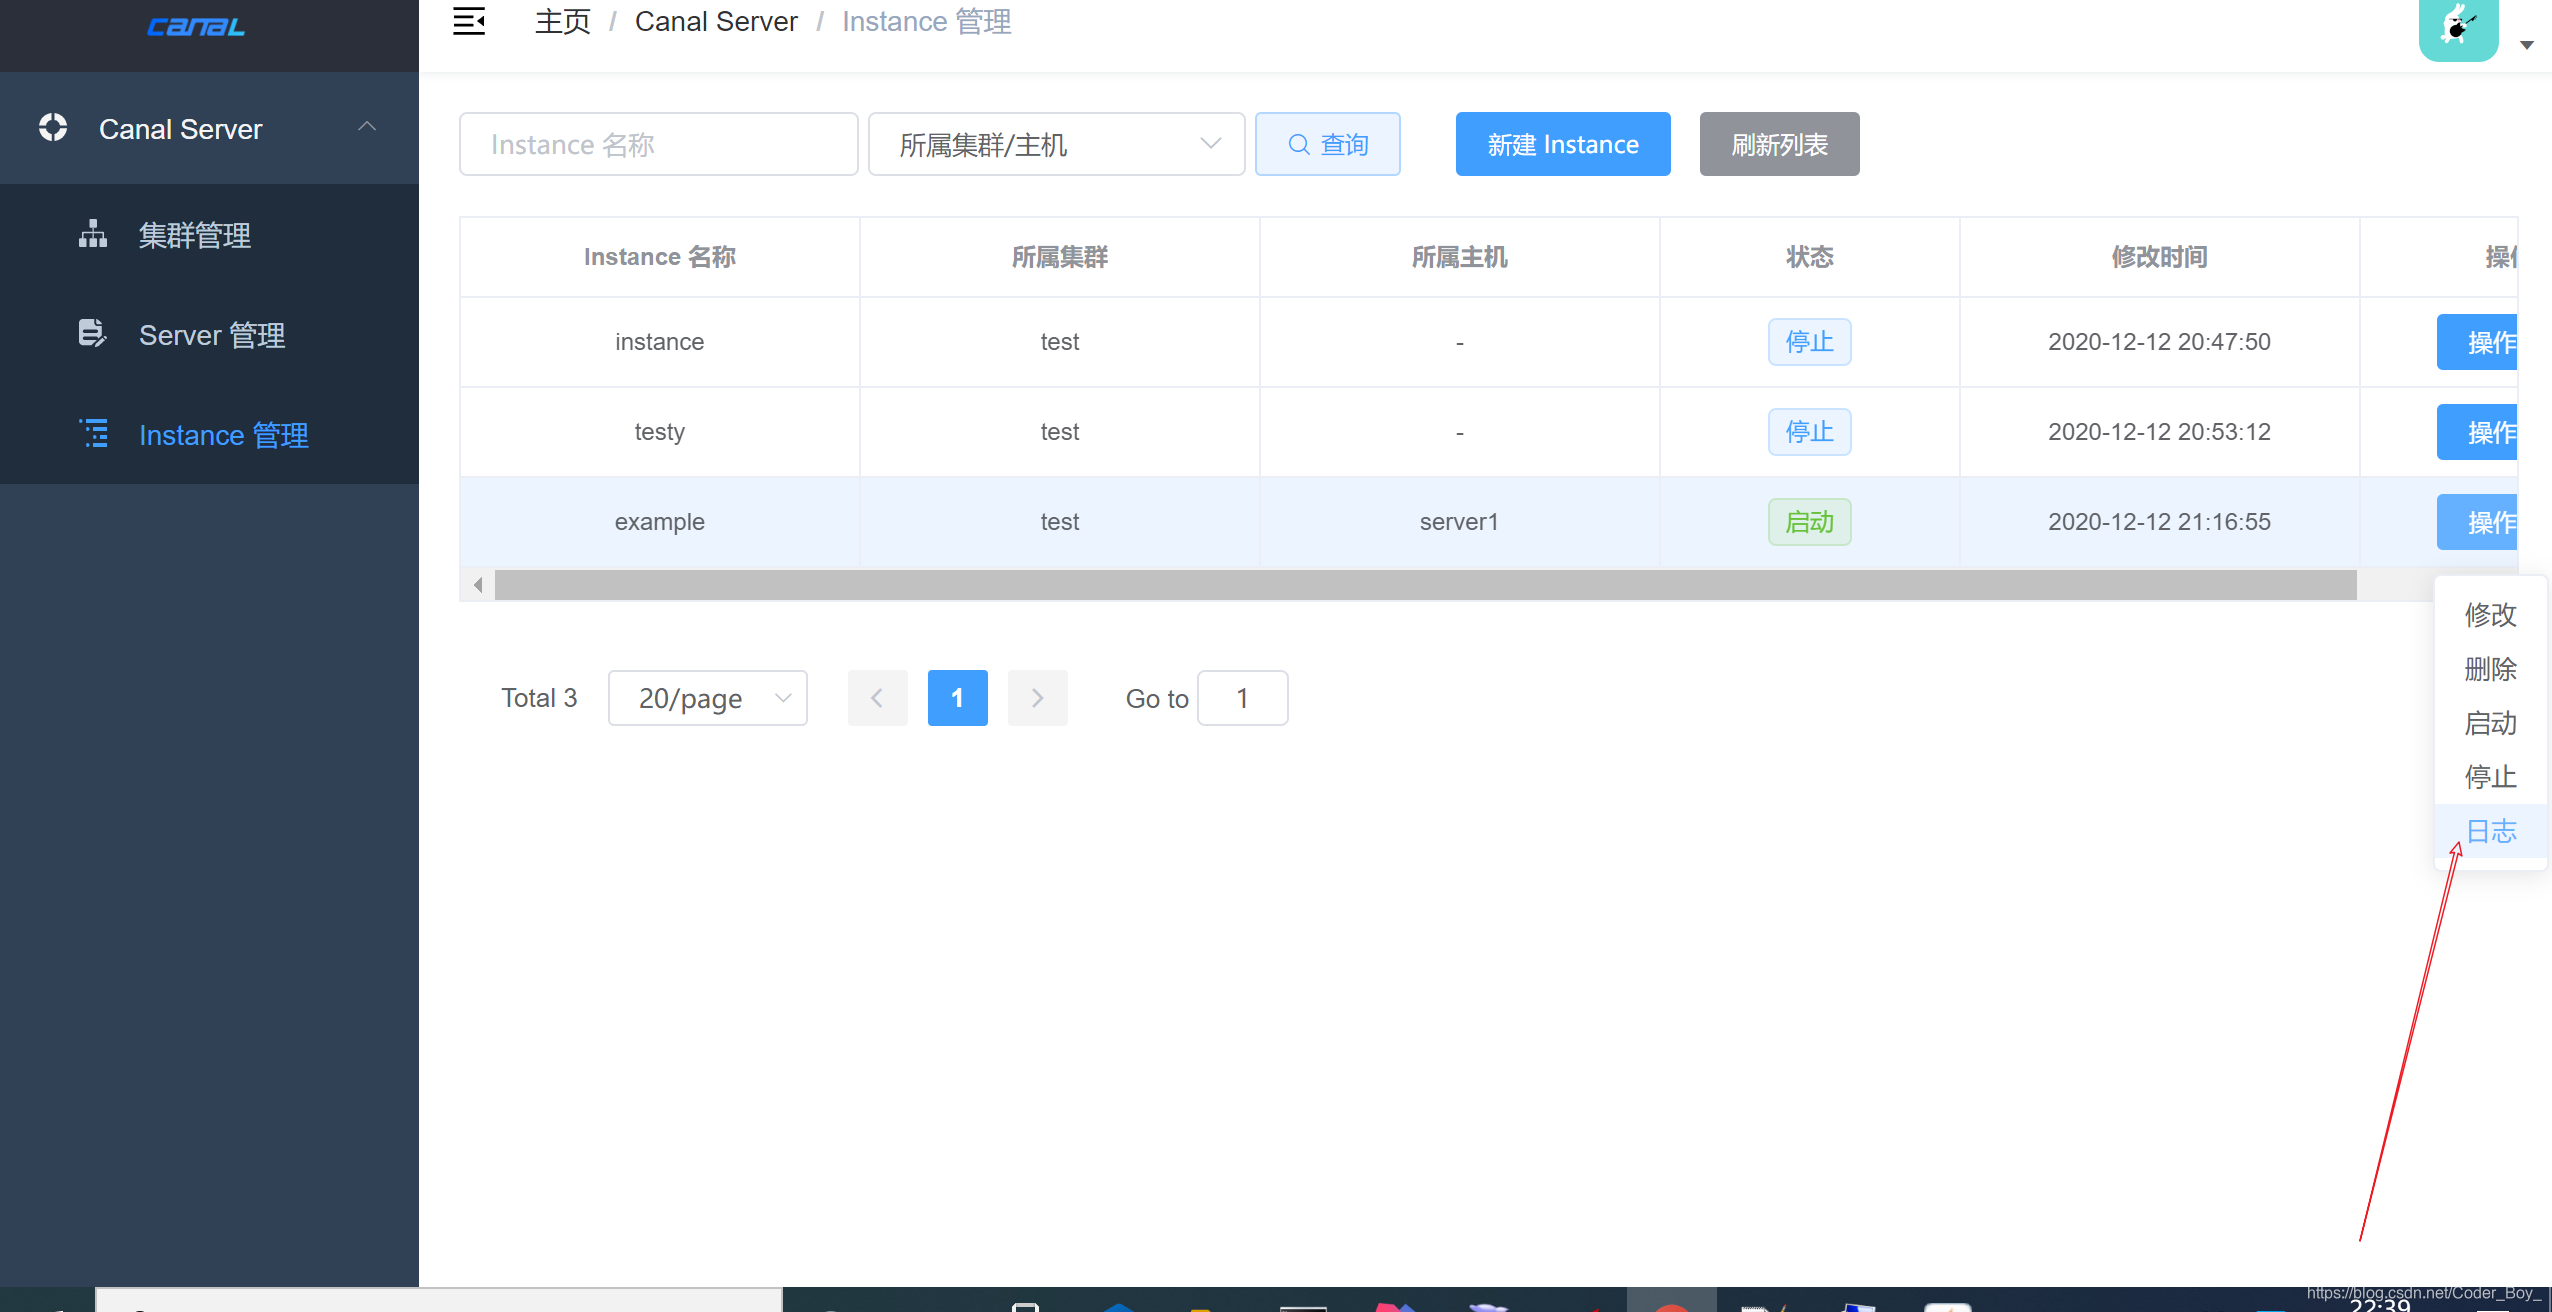
Task: Open the 20/page size dropdown
Action: [x=708, y=698]
